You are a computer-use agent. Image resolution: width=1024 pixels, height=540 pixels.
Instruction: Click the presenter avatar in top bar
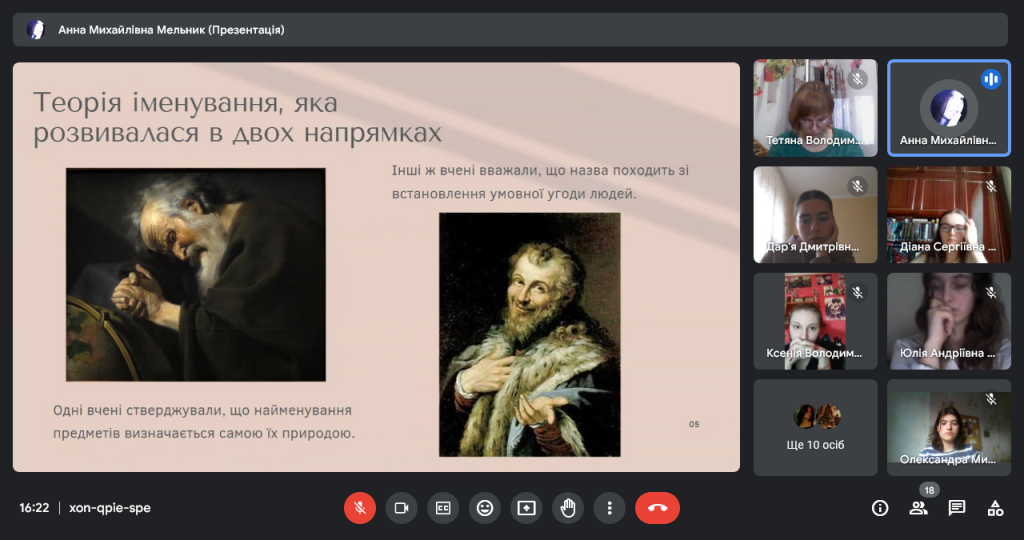pos(35,29)
